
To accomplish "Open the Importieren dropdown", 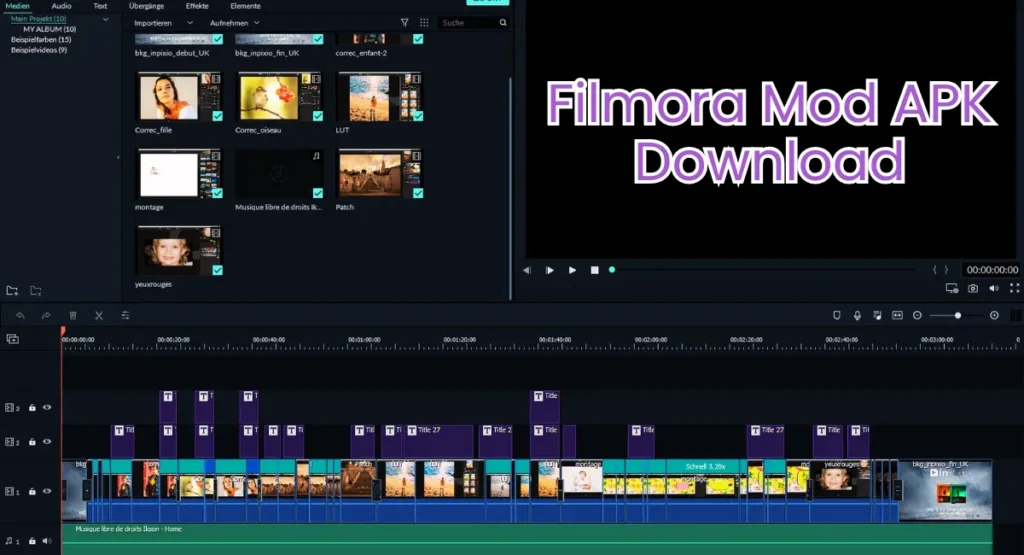I will tap(163, 23).
